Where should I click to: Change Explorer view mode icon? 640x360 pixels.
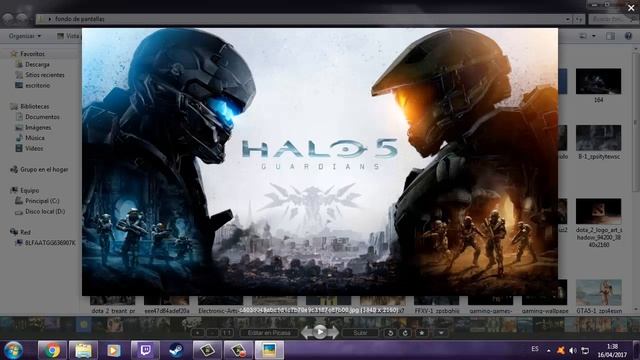pos(583,36)
